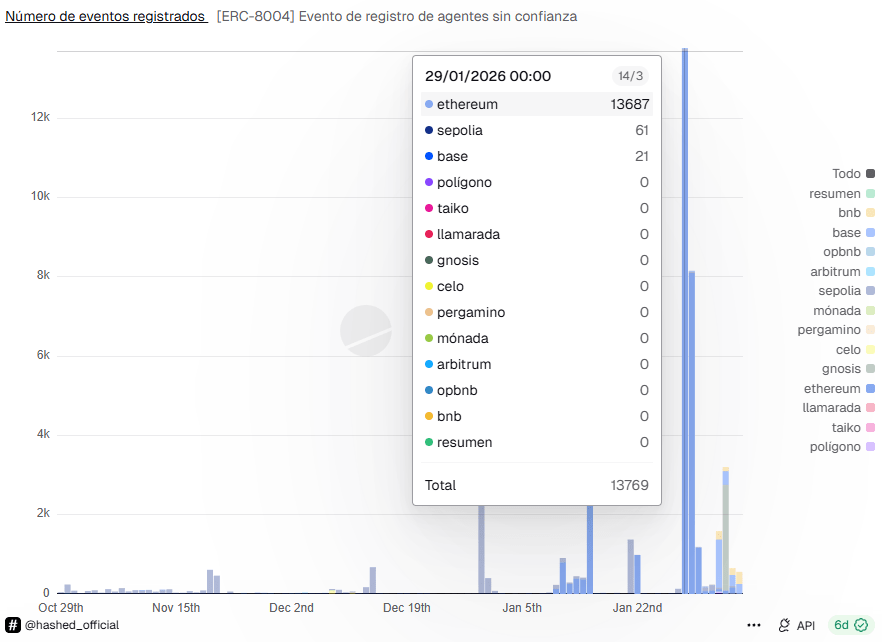
Task: Click the green verified checkmark badge
Action: click(860, 625)
